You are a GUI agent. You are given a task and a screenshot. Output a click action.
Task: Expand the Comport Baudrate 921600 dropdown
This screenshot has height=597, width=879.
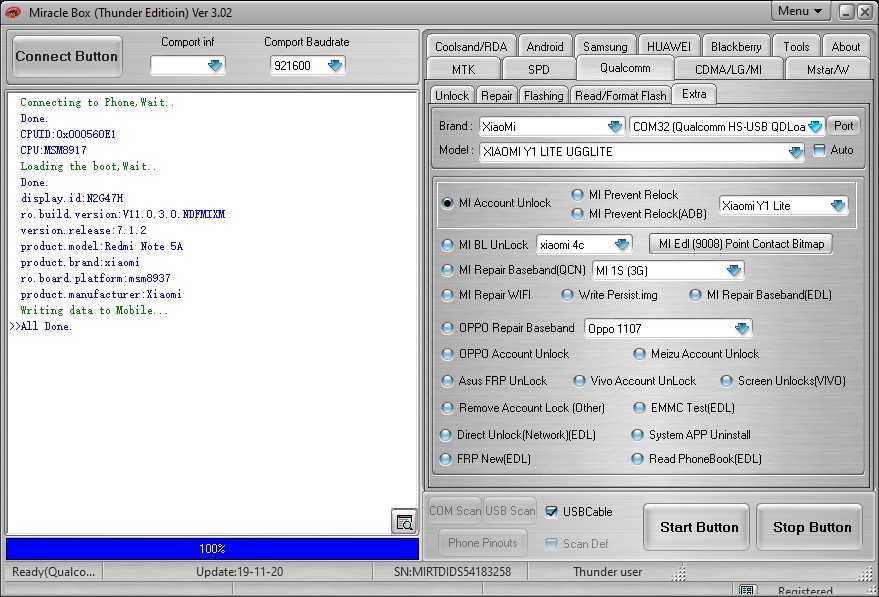pos(335,66)
